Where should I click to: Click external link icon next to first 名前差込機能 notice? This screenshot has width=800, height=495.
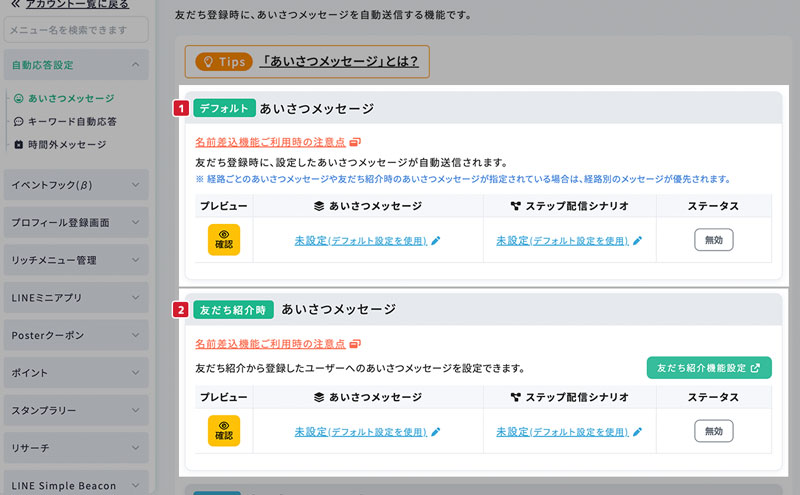354,143
